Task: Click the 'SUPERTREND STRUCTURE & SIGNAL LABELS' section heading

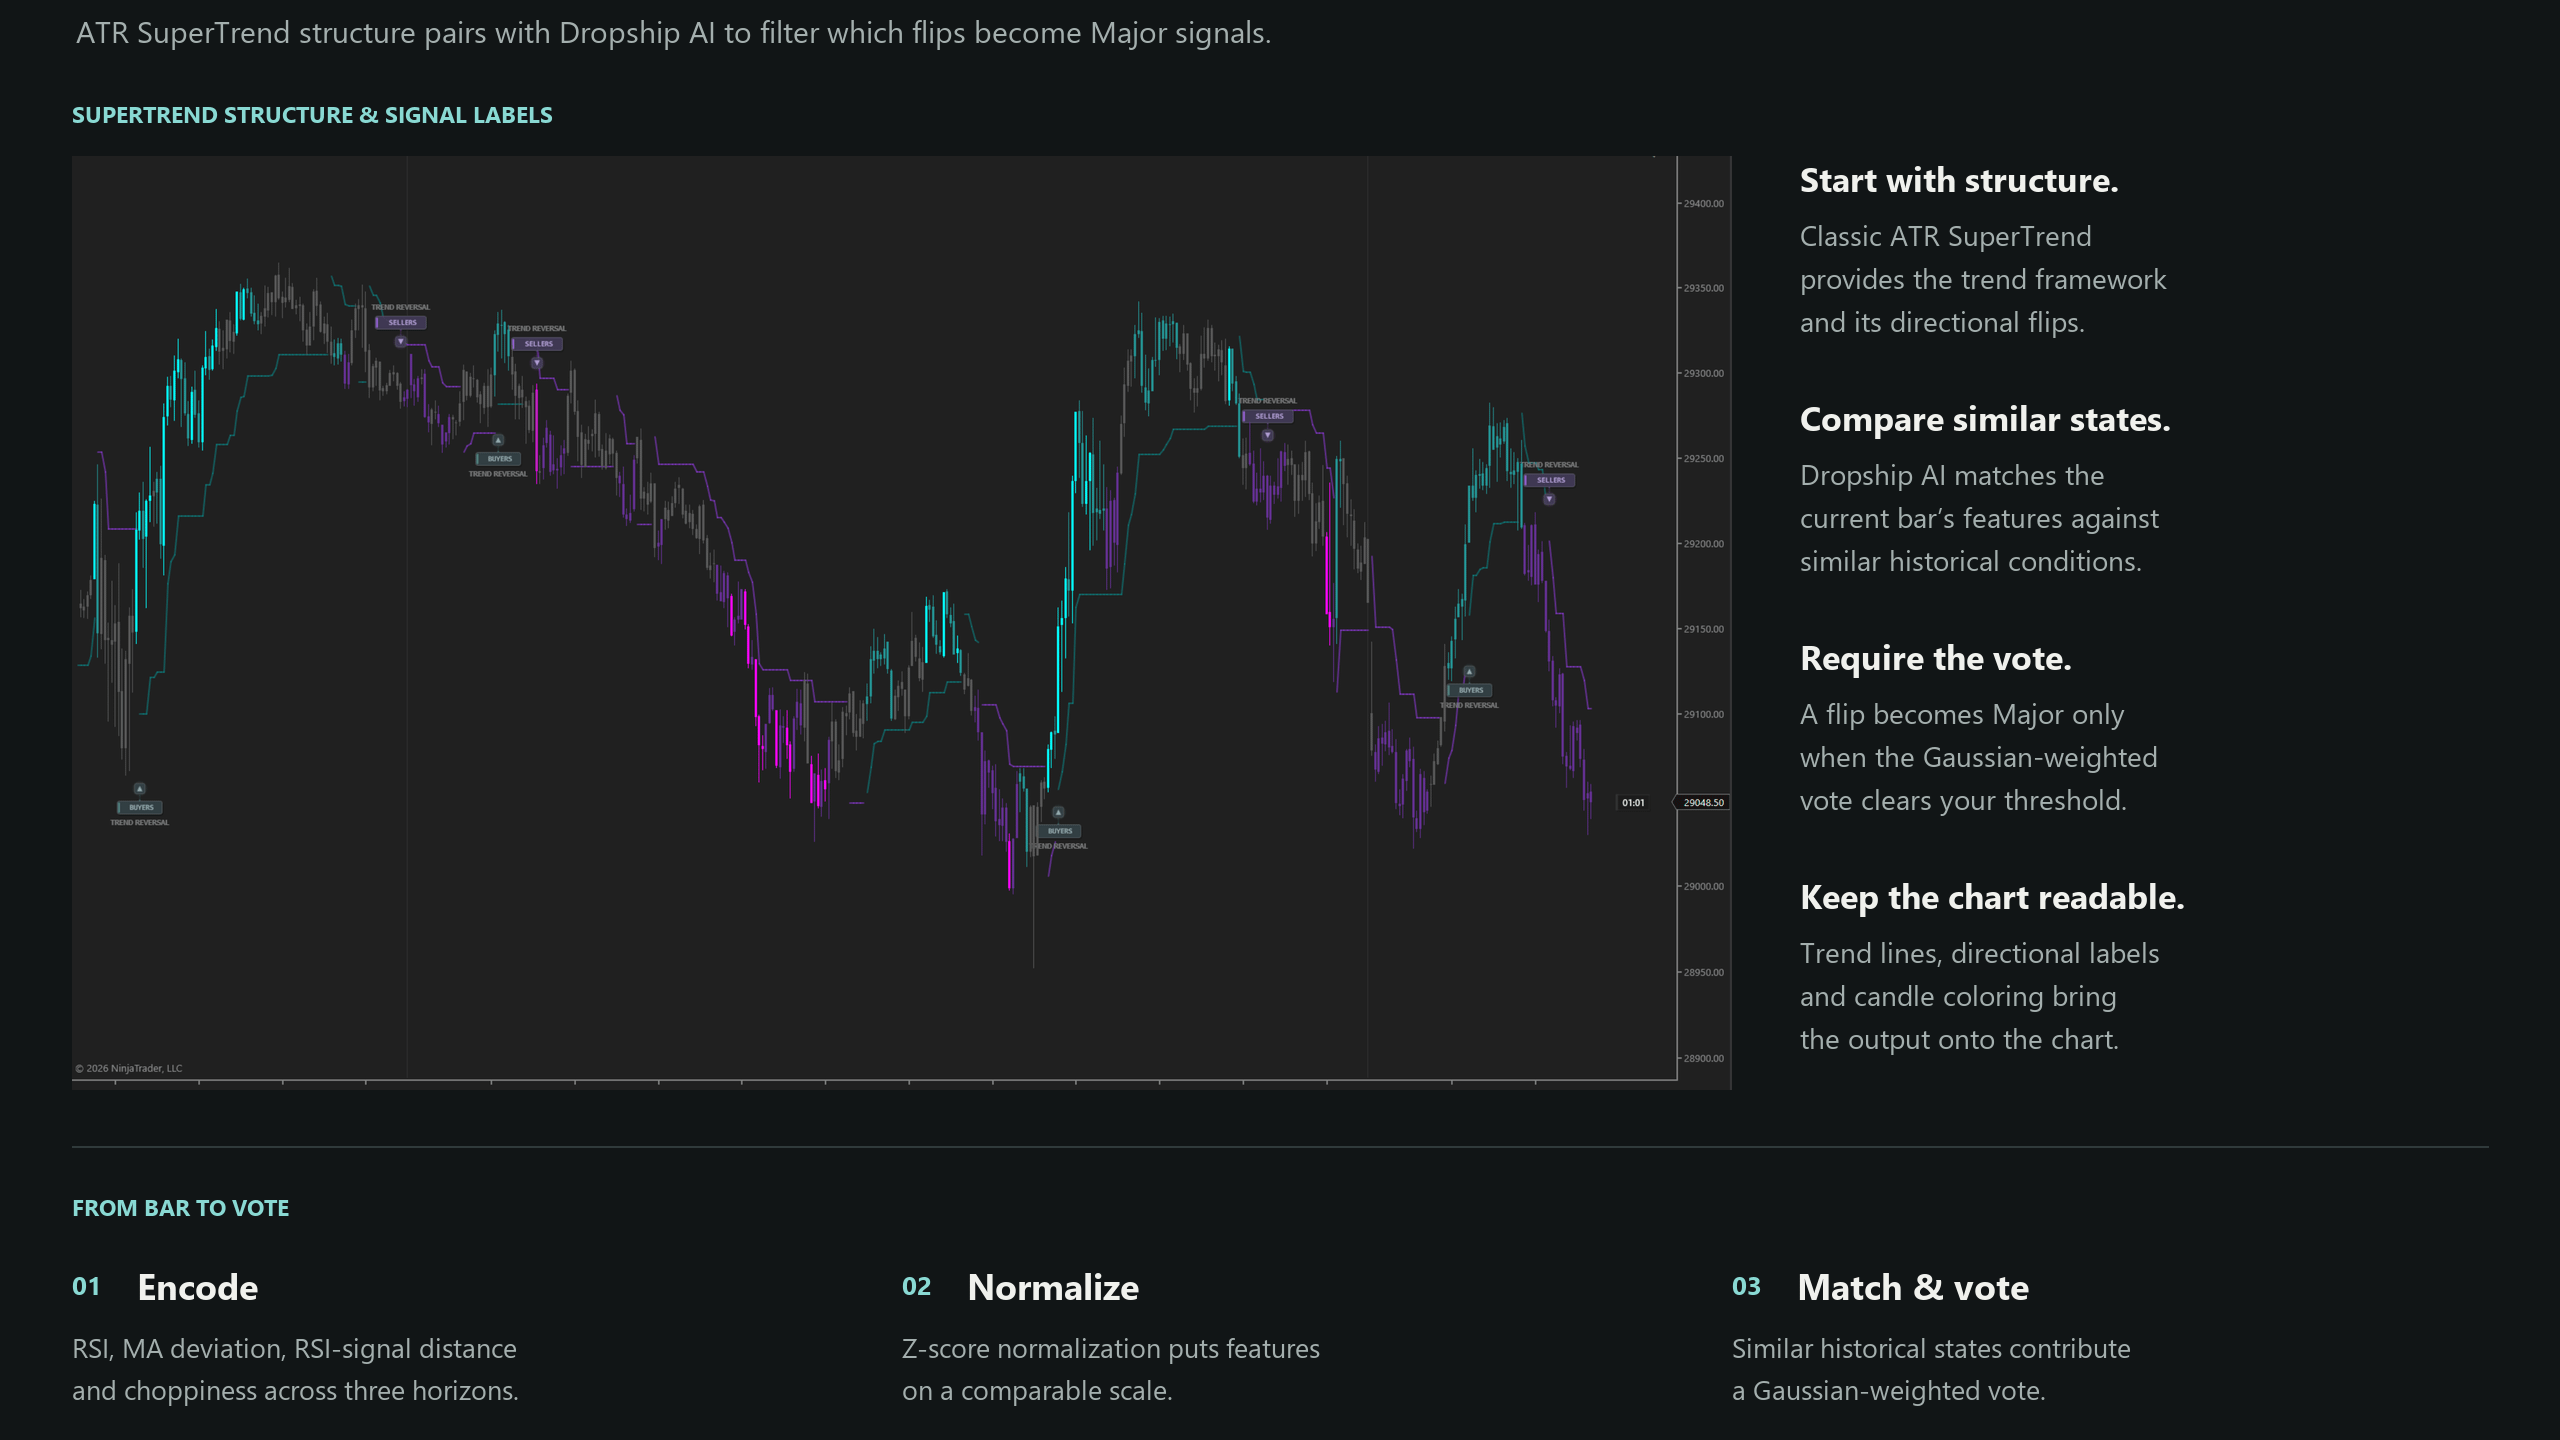Action: pos(312,115)
